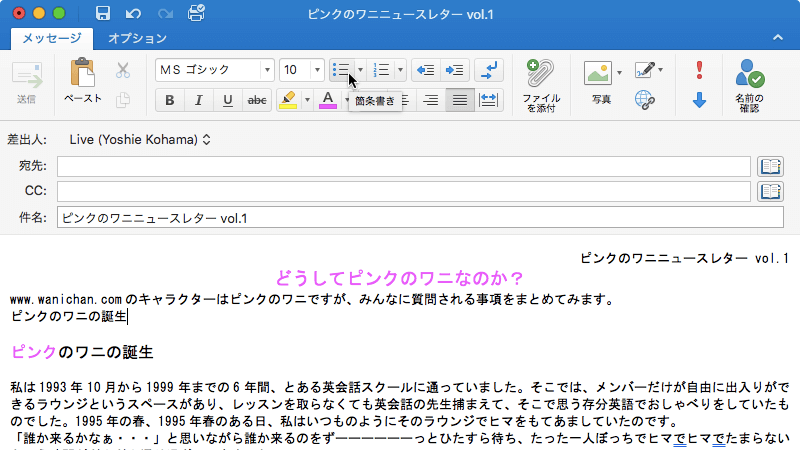The height and width of the screenshot is (450, 800).
Task: Align text to the right
Action: coord(431,100)
